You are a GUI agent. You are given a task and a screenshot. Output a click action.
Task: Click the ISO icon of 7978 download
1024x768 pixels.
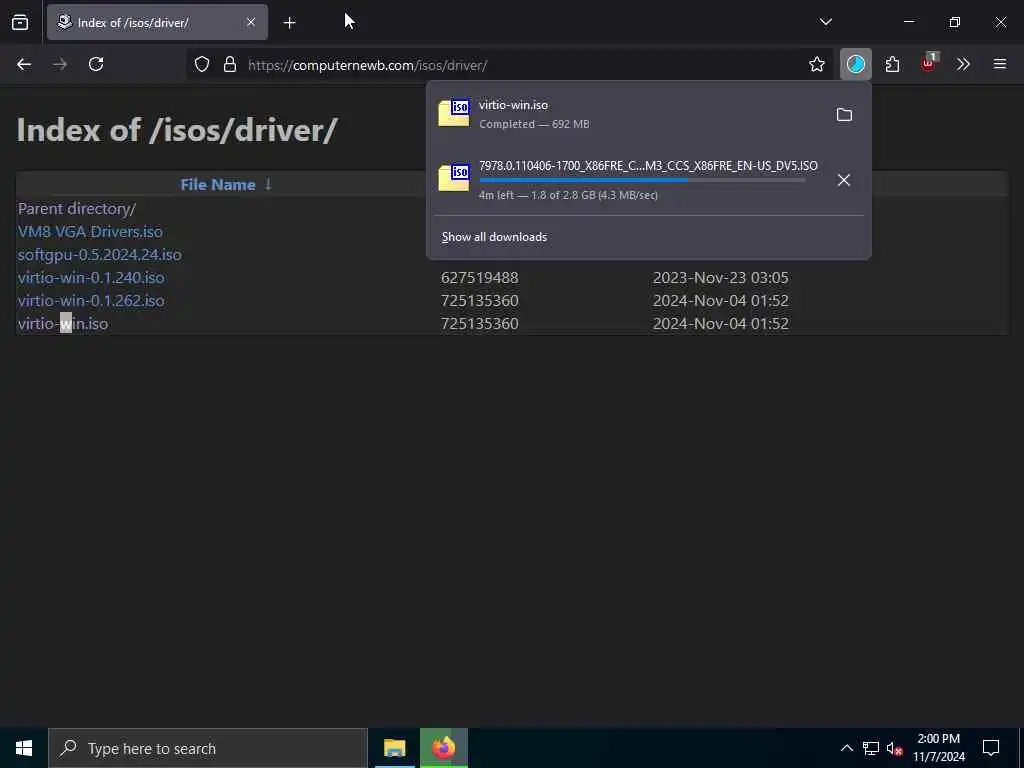(454, 178)
